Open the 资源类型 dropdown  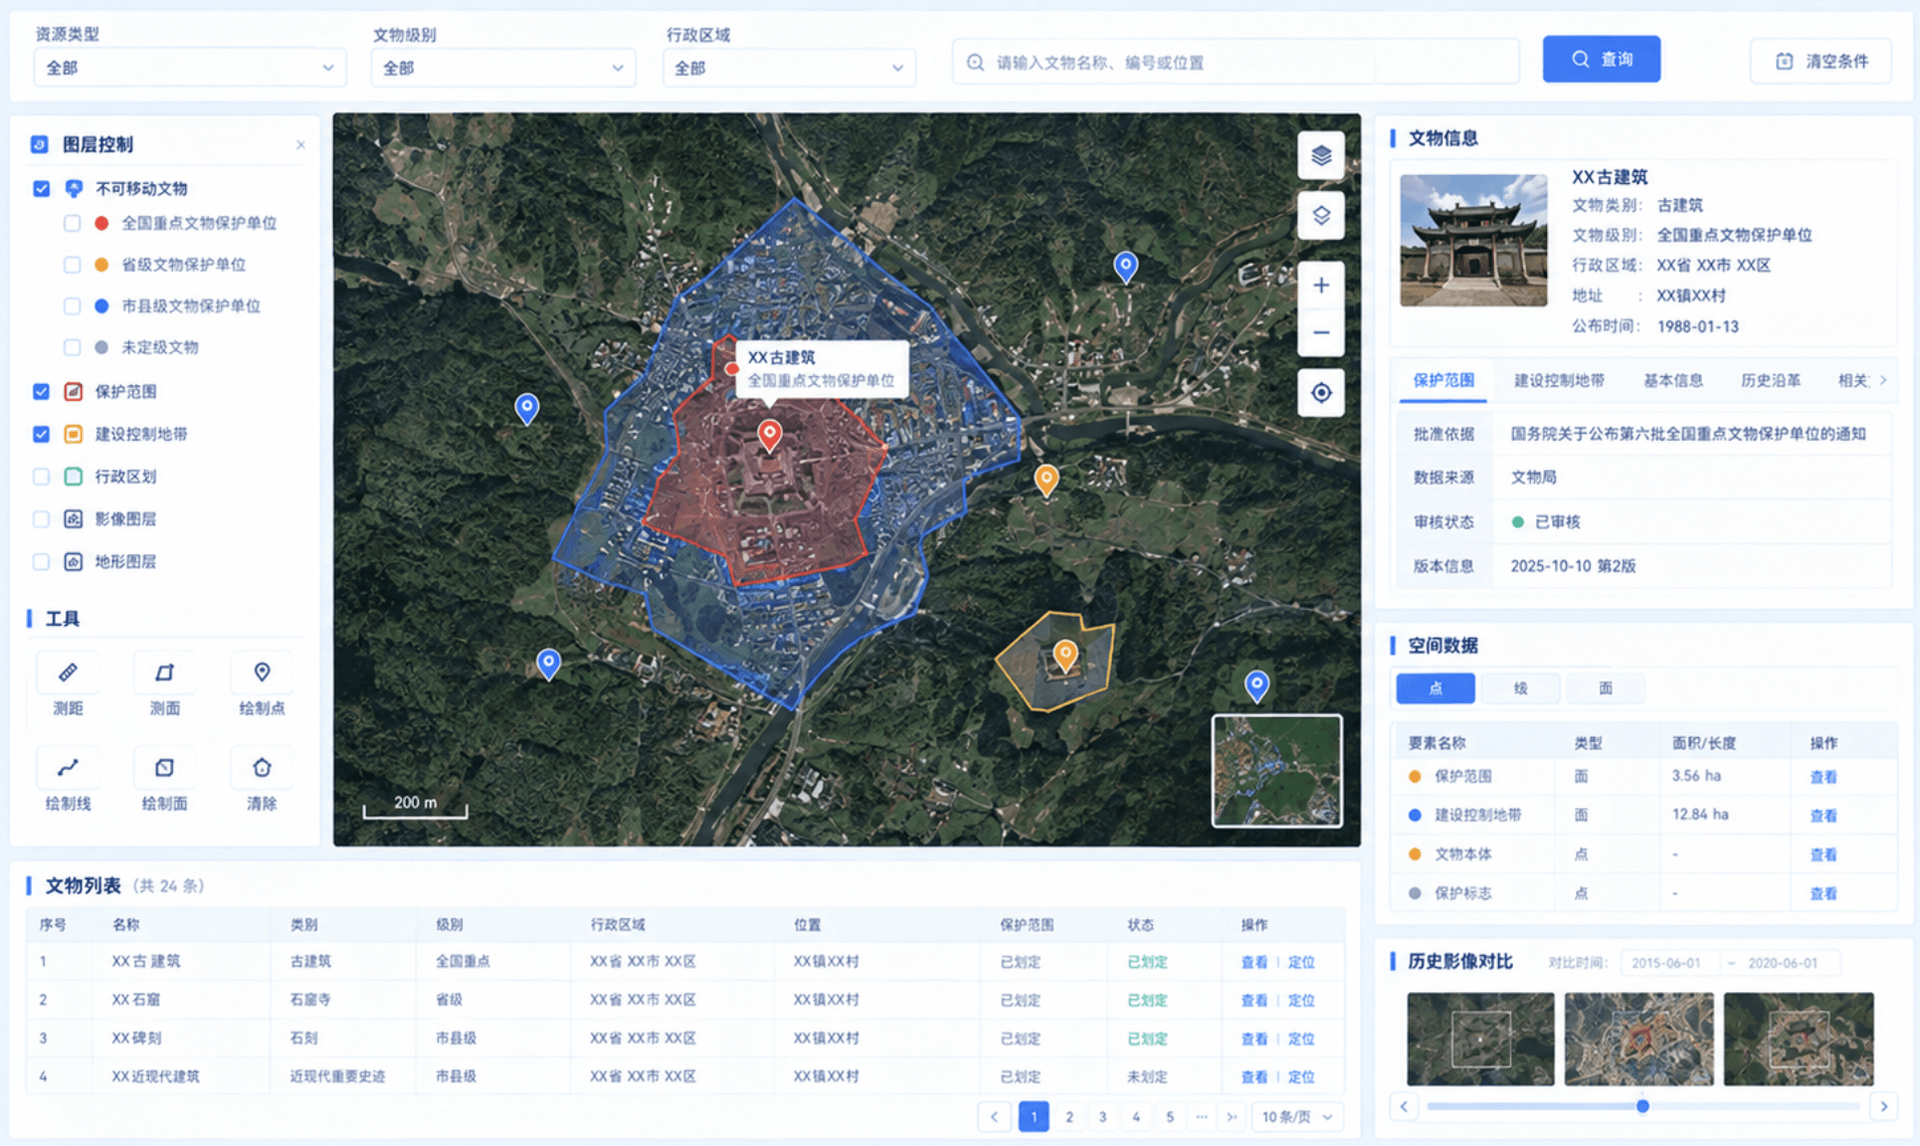190,67
